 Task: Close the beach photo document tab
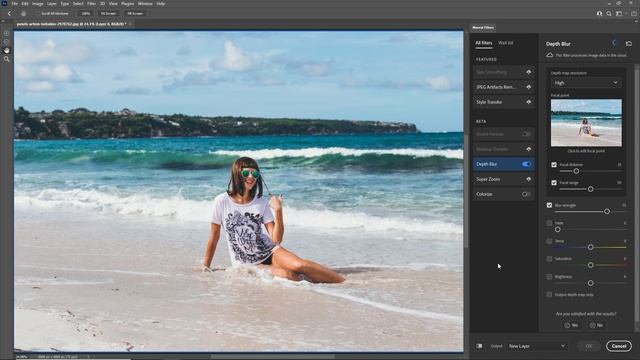tap(130, 24)
